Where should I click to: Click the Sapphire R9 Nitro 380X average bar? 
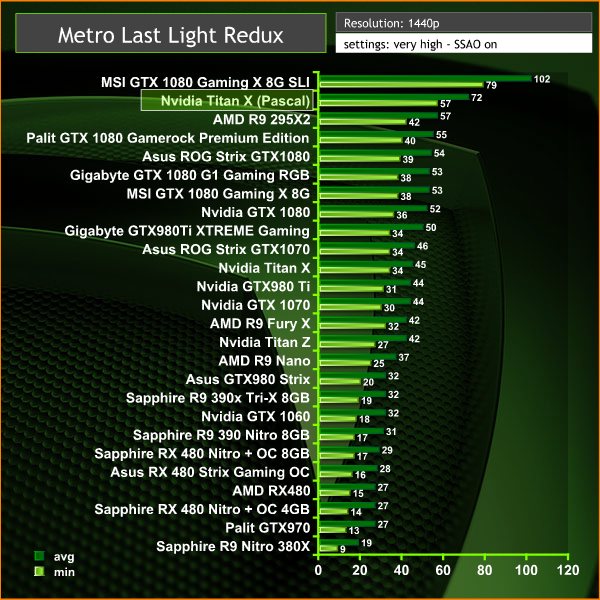coord(339,543)
